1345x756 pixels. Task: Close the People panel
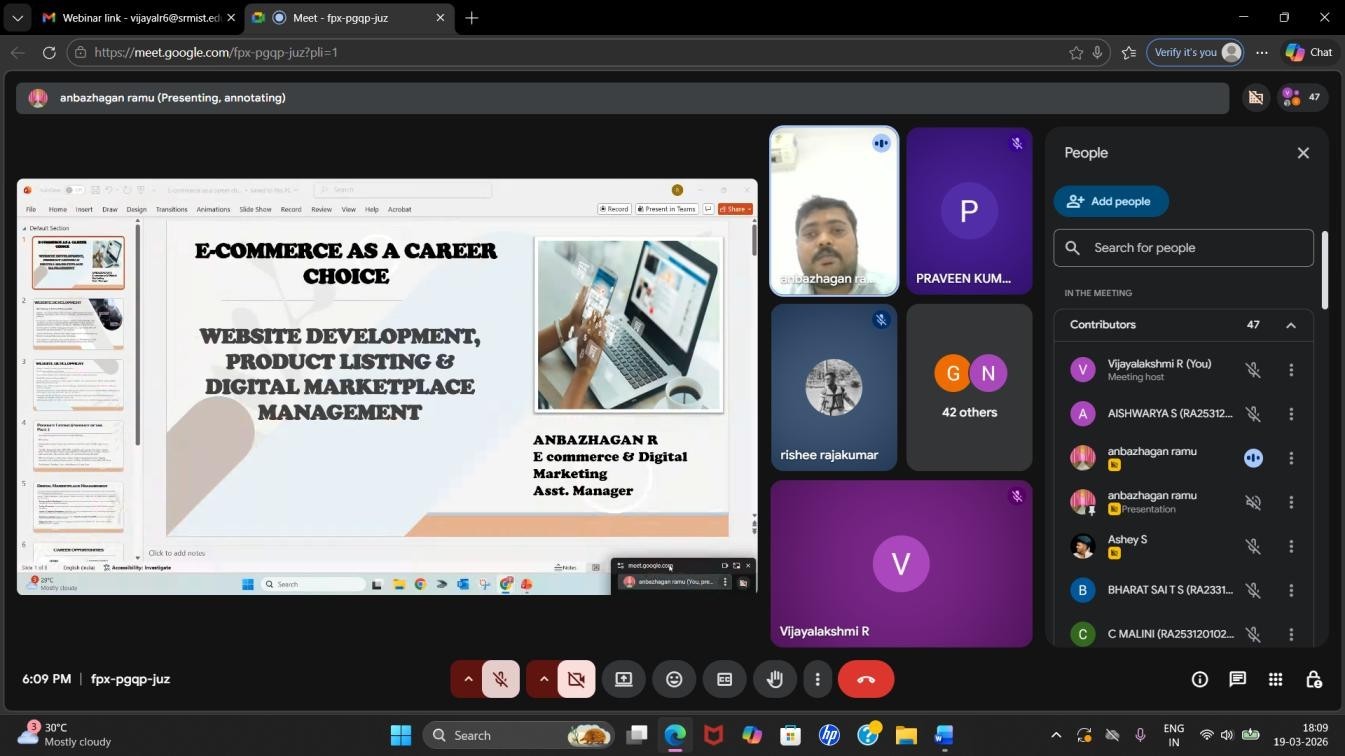(1303, 153)
